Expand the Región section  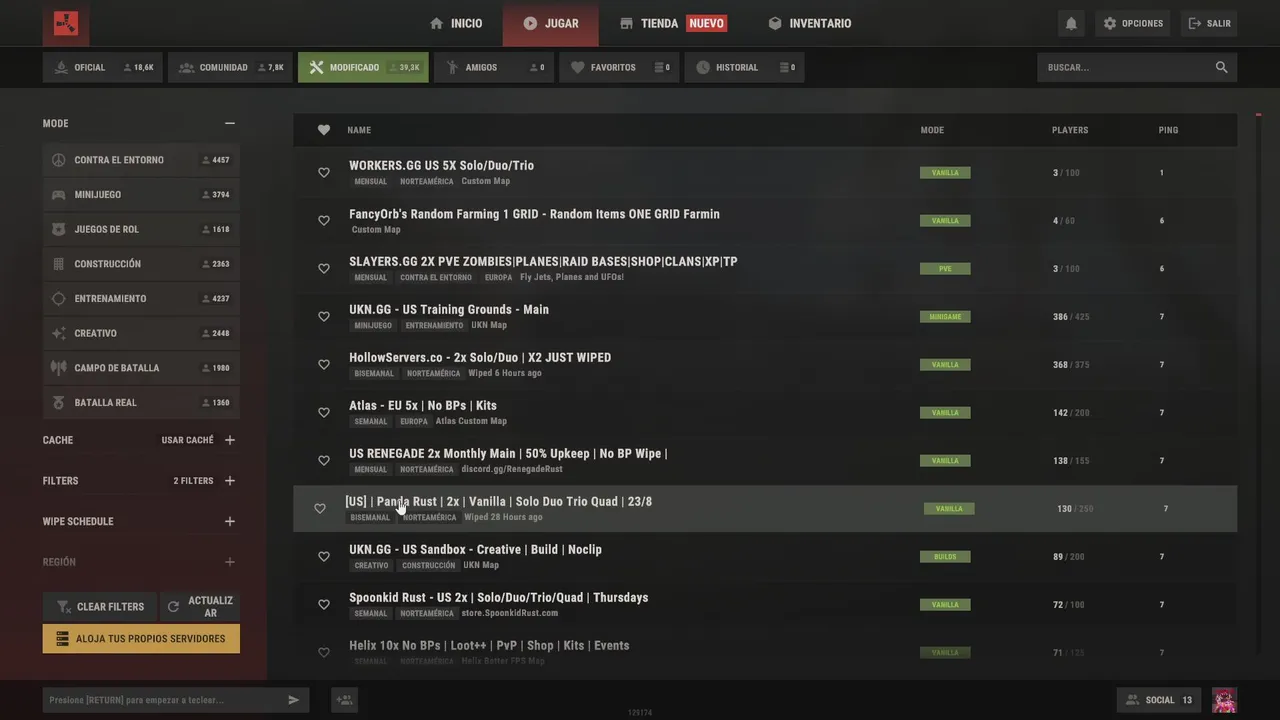coord(230,562)
